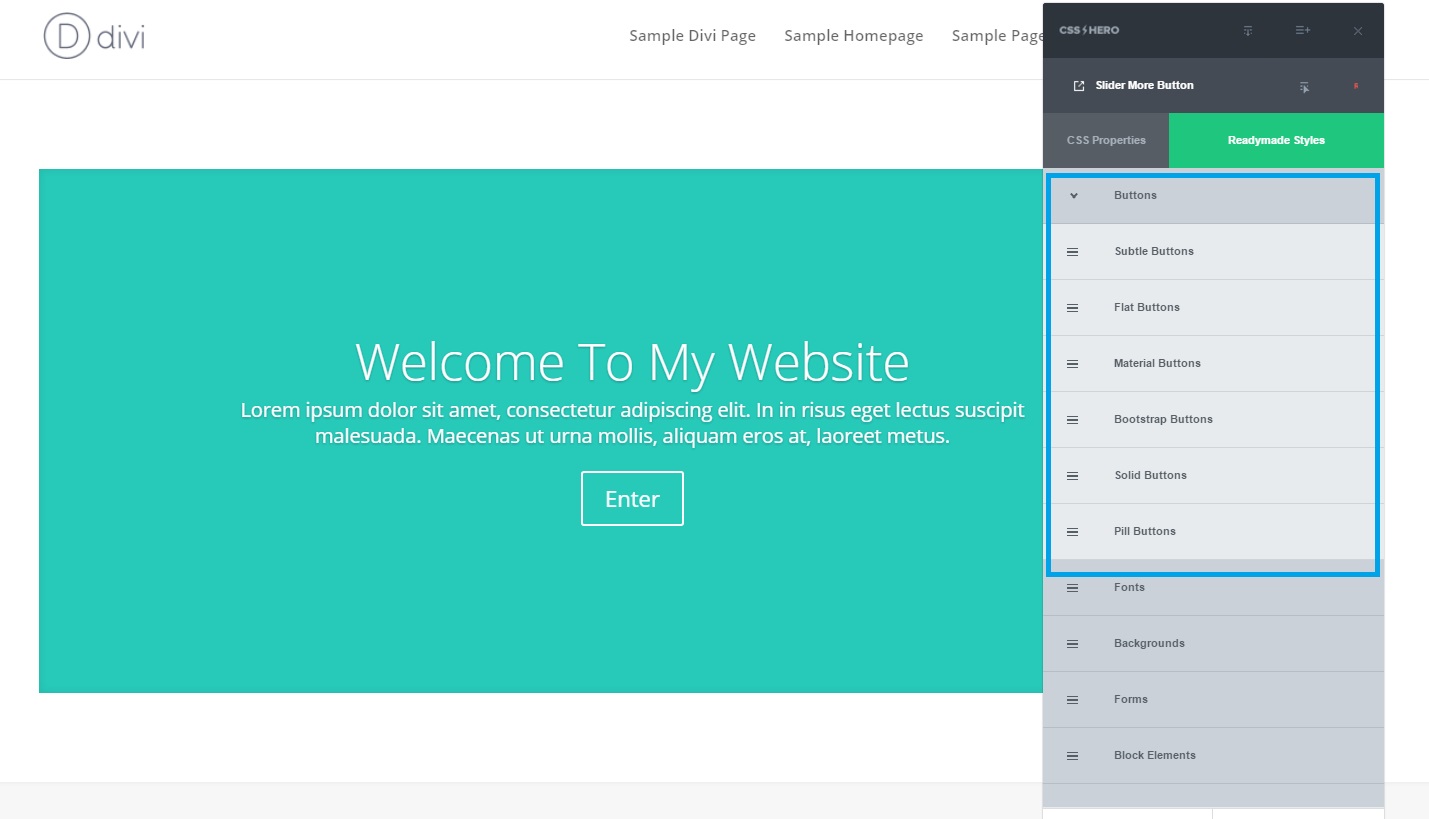Expand the Backgrounds section
This screenshot has width=1429, height=819.
coord(1213,643)
